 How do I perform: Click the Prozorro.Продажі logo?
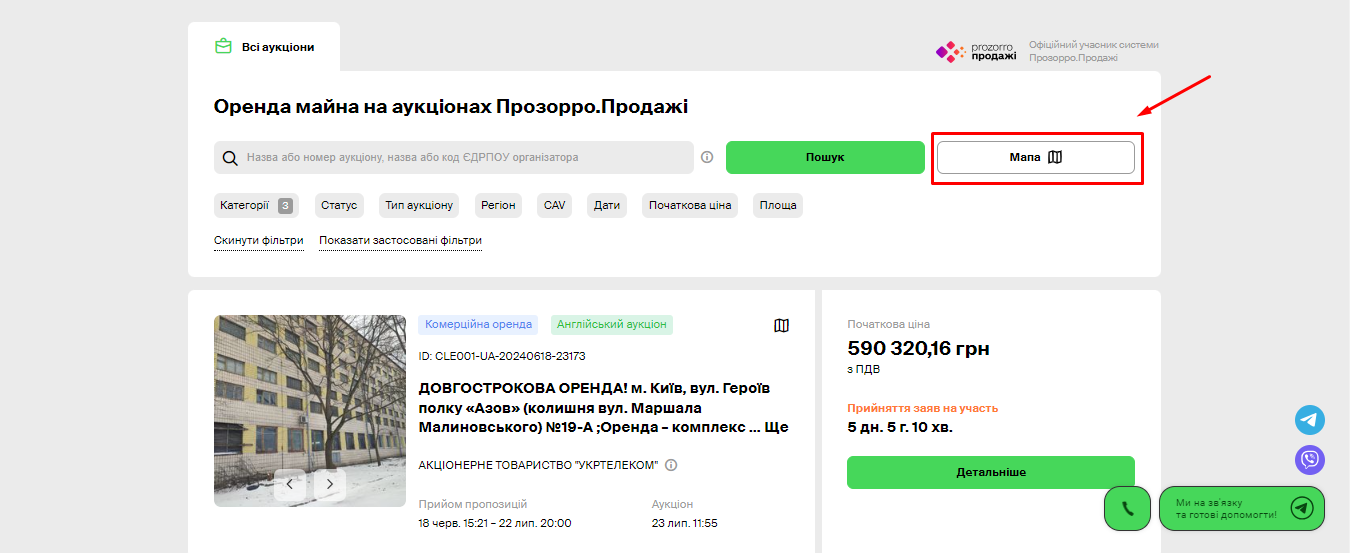tap(976, 52)
